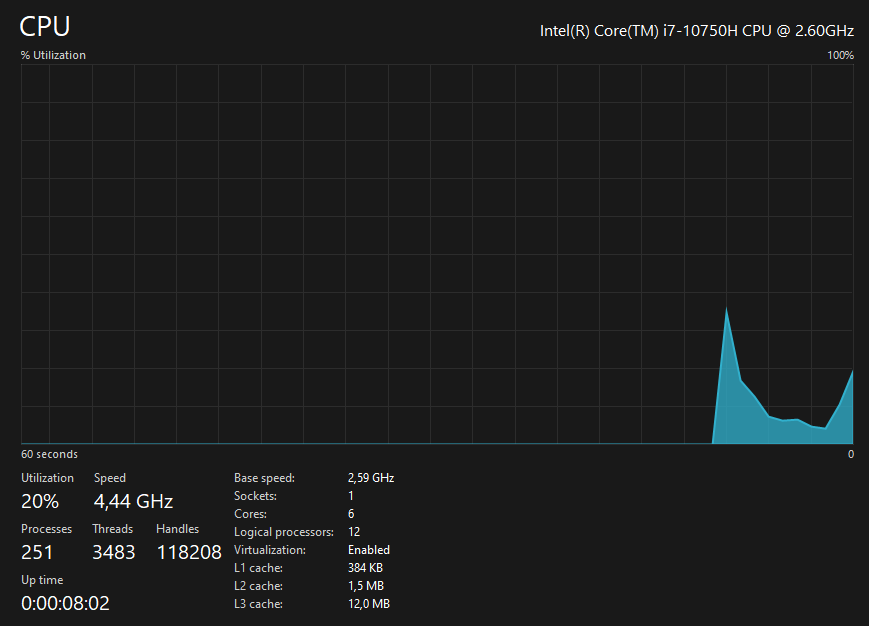This screenshot has width=869, height=626.
Task: Click the CPU heading title
Action: point(45,26)
